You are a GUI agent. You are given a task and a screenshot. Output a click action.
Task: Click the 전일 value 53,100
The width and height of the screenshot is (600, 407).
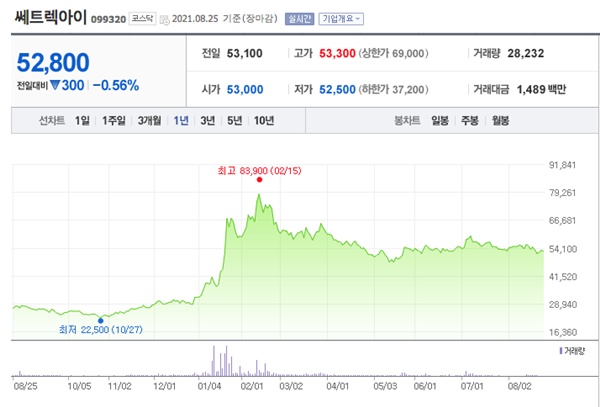click(245, 54)
